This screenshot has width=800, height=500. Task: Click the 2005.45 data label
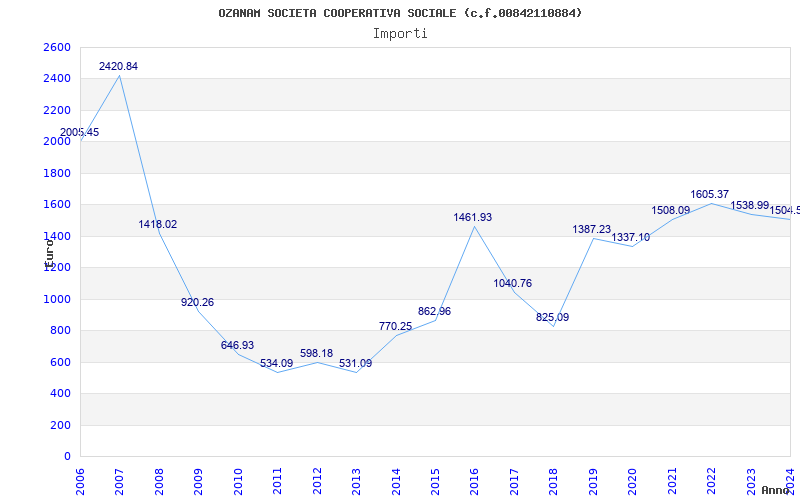pyautogui.click(x=80, y=132)
